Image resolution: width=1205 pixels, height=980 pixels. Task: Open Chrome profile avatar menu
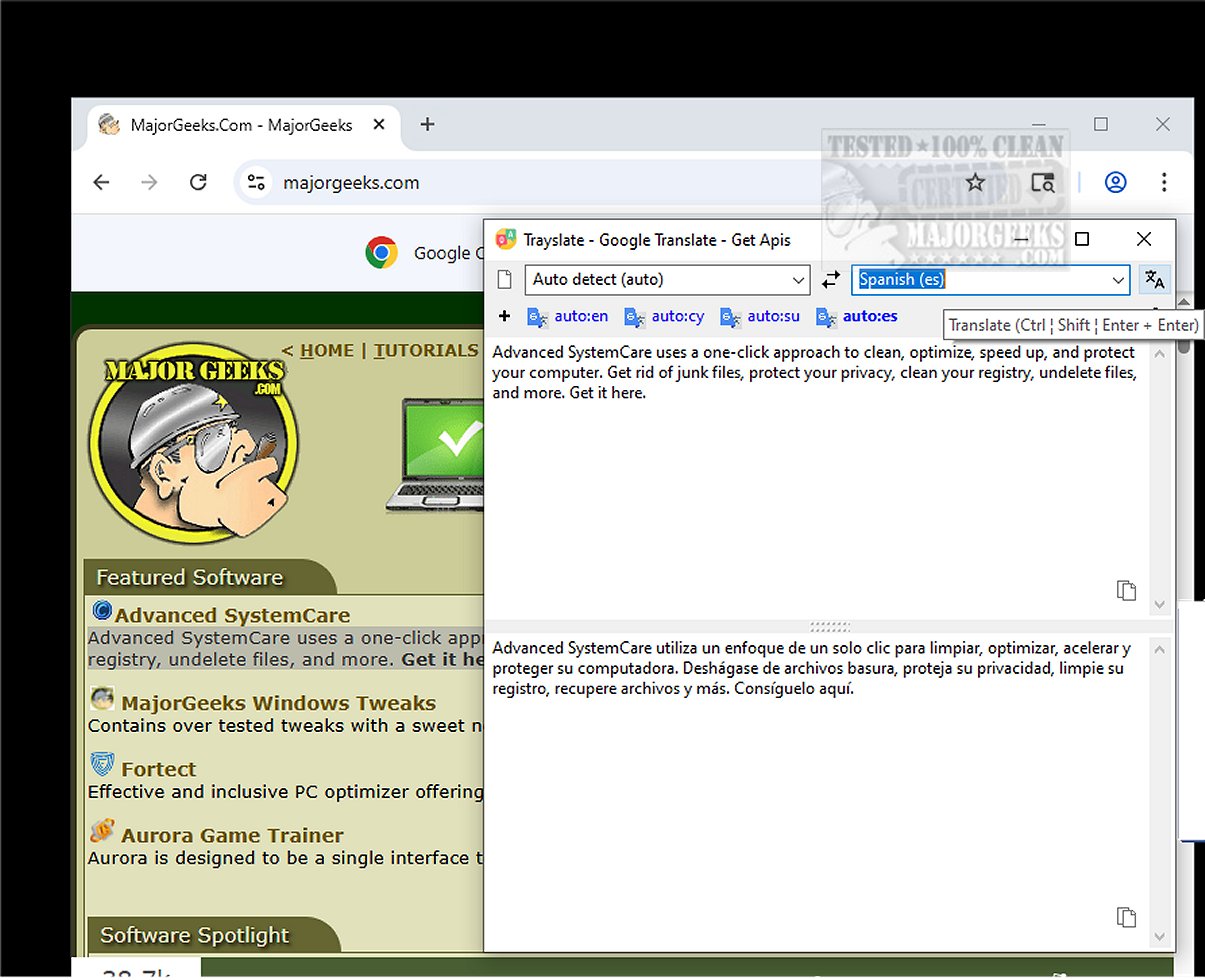pyautogui.click(x=1115, y=182)
